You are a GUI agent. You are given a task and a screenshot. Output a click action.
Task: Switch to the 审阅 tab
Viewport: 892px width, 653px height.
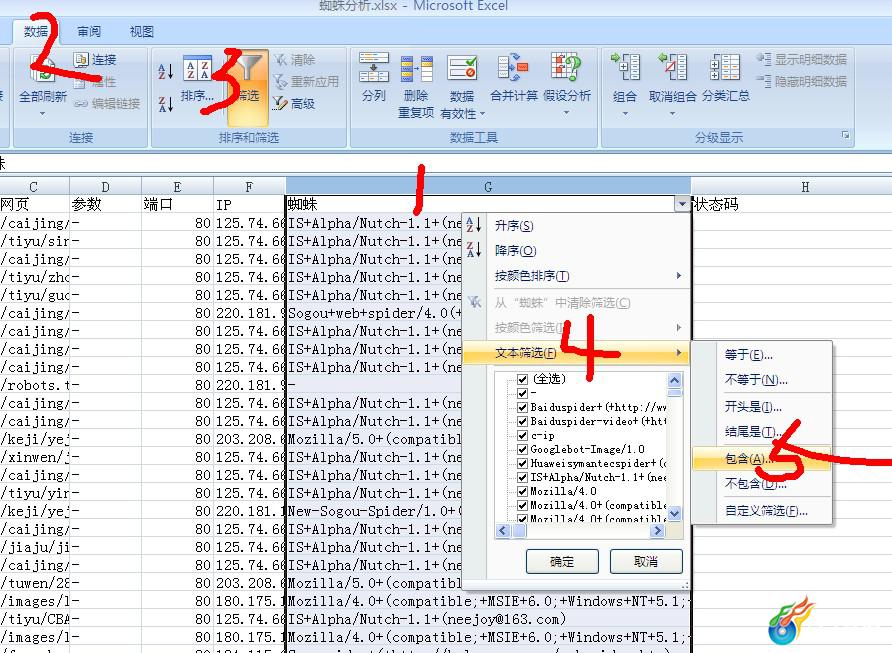(89, 31)
